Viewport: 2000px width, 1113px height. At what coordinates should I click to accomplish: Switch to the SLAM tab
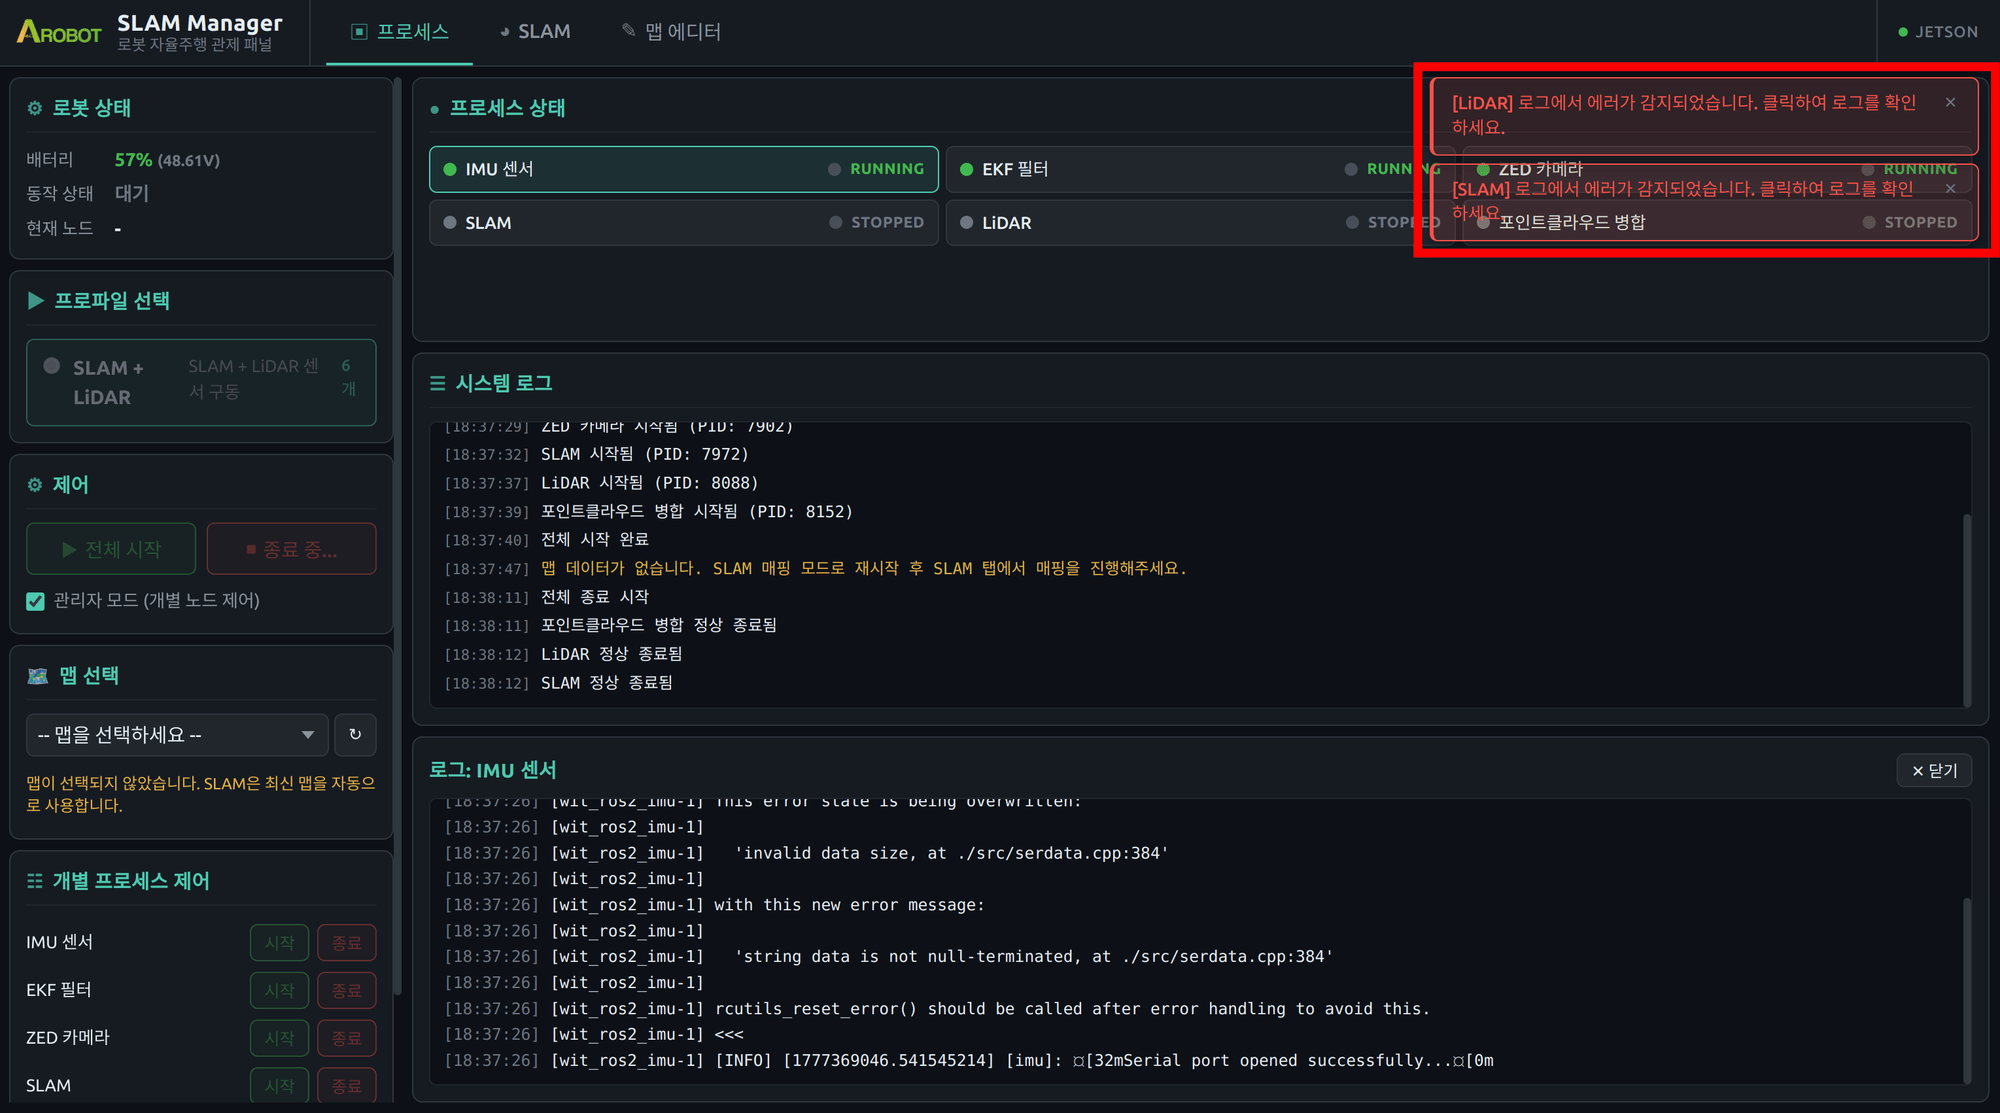(x=535, y=32)
